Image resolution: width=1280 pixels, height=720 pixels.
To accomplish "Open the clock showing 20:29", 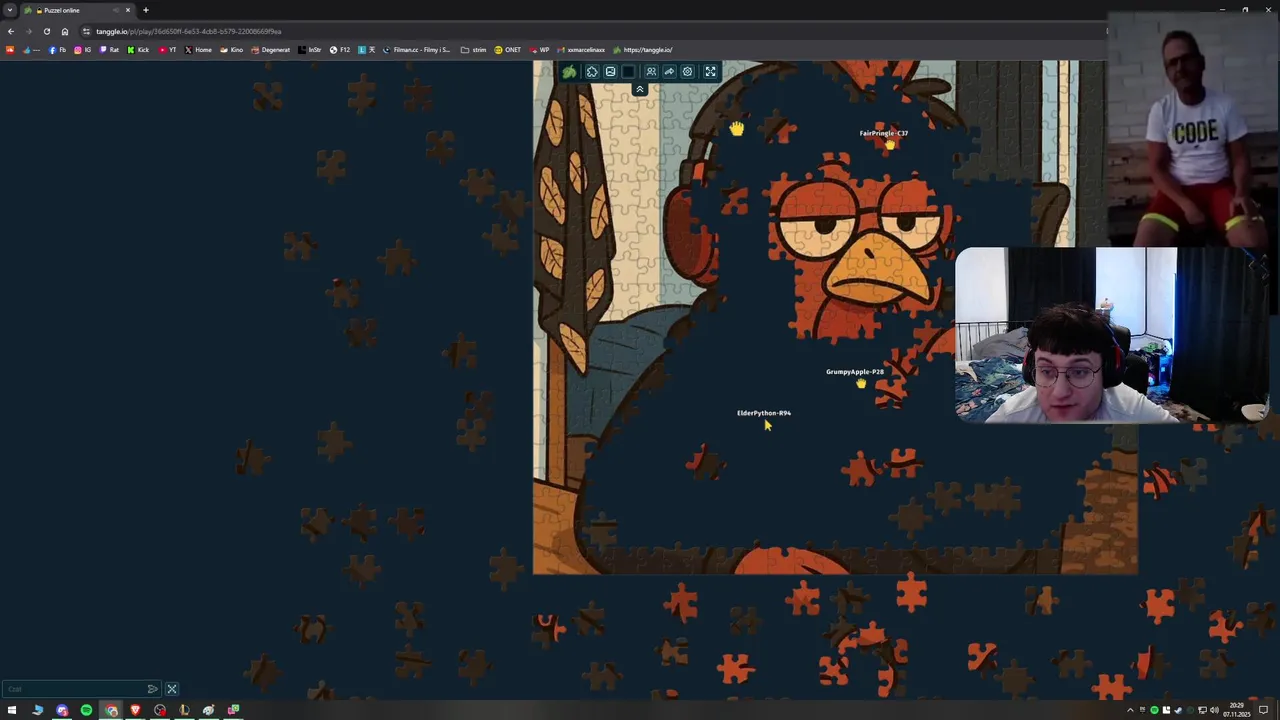I will pos(1237,710).
